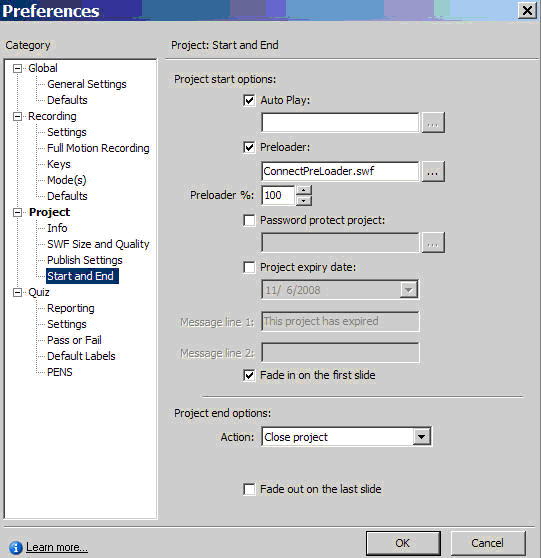Click the Cancel button

coord(488,543)
